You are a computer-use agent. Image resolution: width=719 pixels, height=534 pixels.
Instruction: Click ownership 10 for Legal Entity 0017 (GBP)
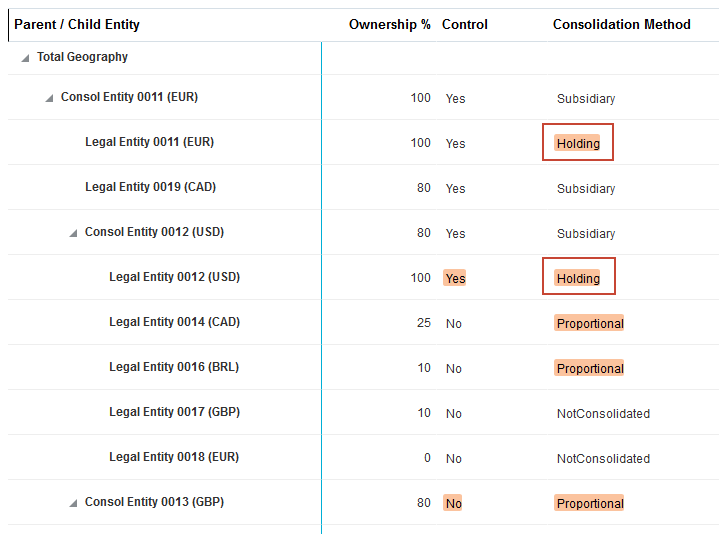click(424, 413)
